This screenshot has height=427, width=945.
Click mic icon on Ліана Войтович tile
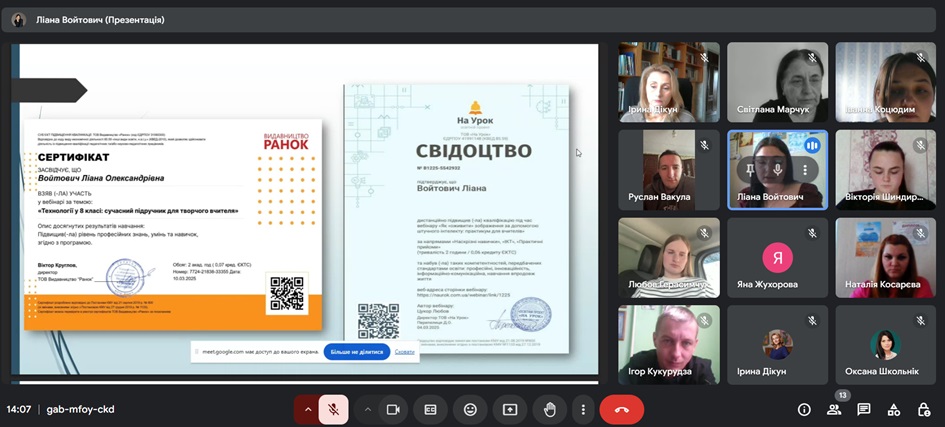tap(777, 170)
